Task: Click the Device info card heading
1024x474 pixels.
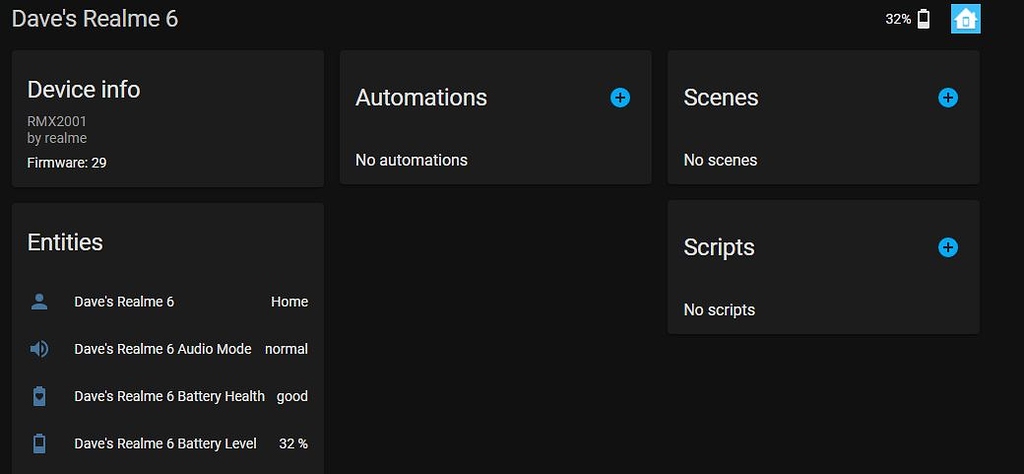Action: pos(83,89)
